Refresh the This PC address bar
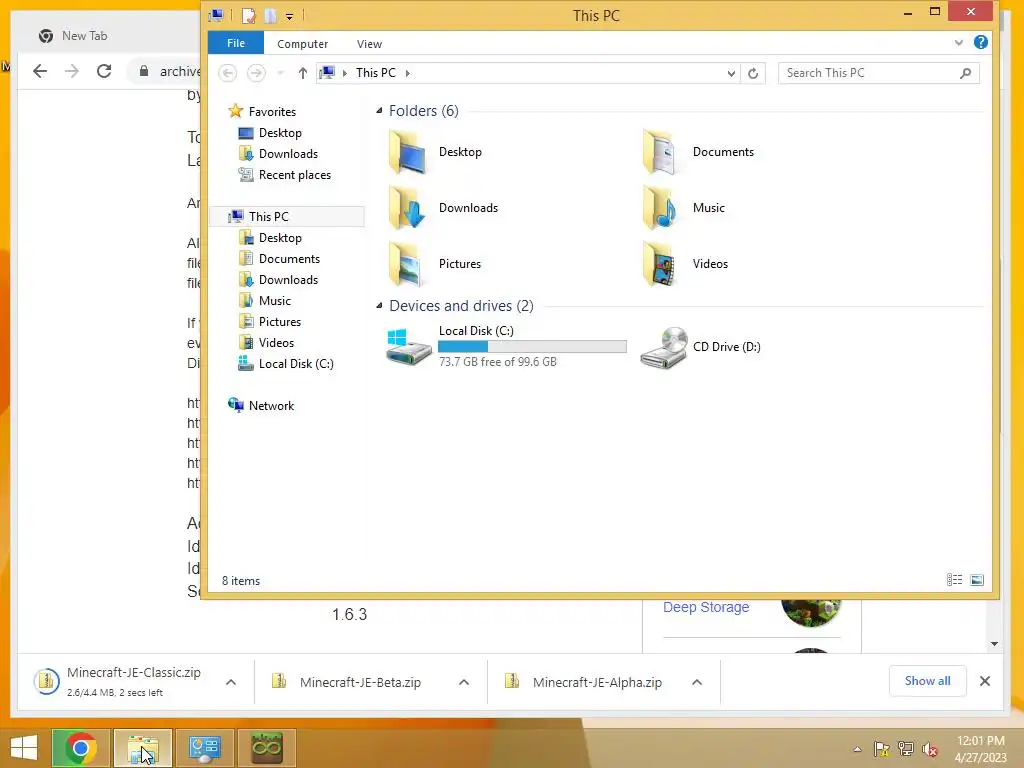The image size is (1024, 768). [753, 73]
